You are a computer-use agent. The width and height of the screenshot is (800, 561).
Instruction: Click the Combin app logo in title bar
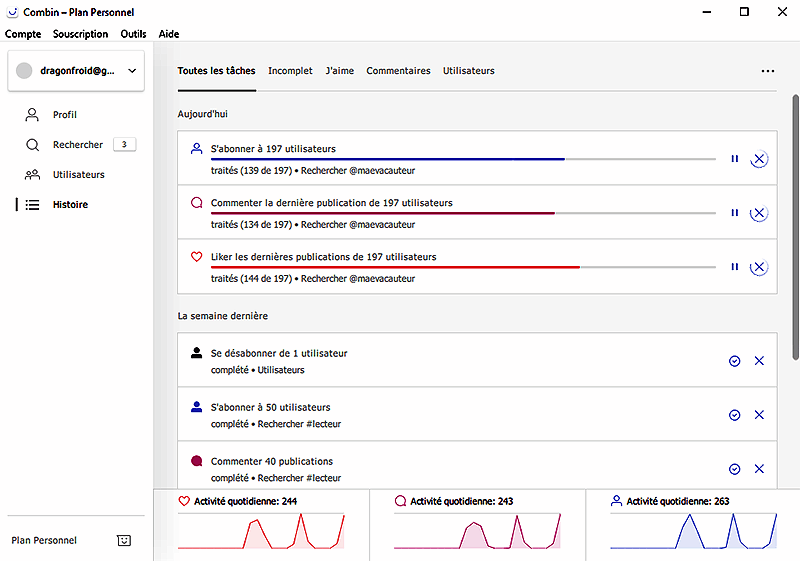click(x=12, y=12)
